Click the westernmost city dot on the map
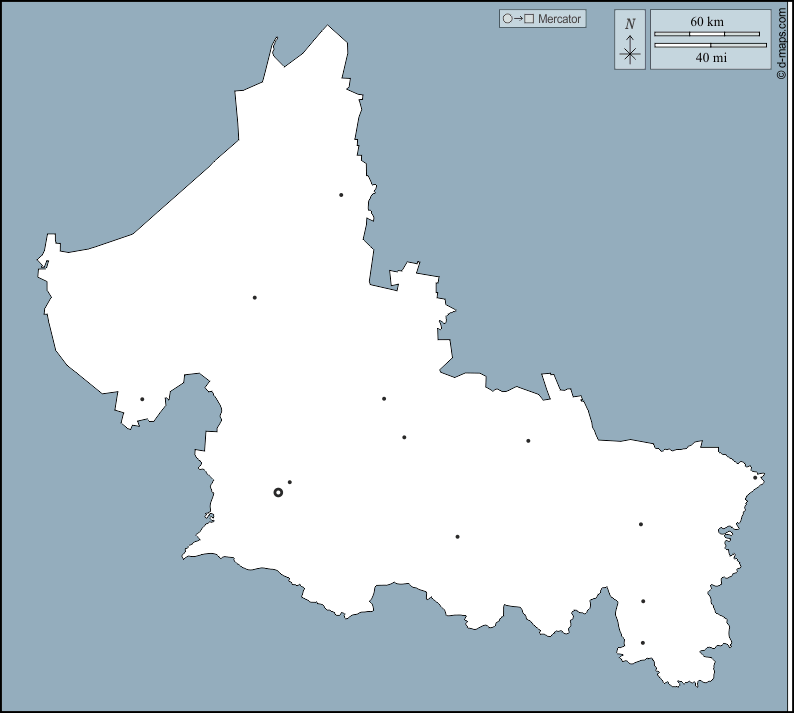 pos(142,399)
